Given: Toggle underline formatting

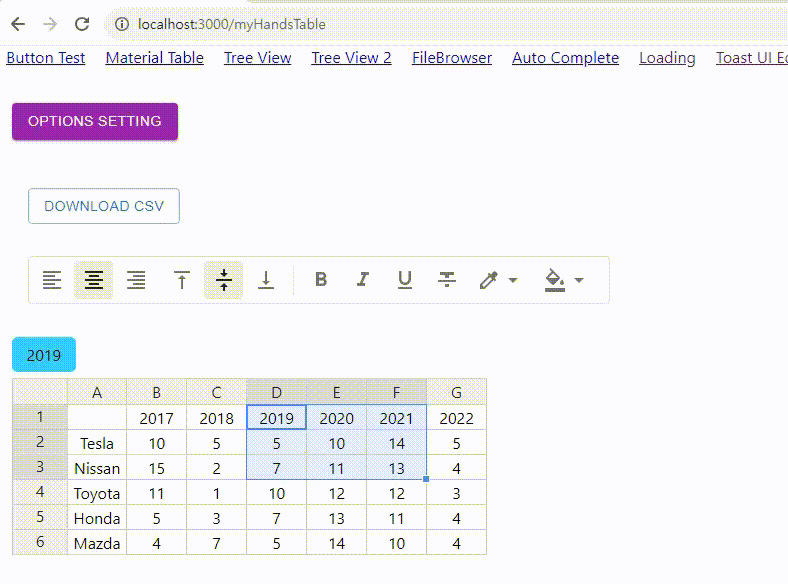Looking at the screenshot, I should 405,279.
